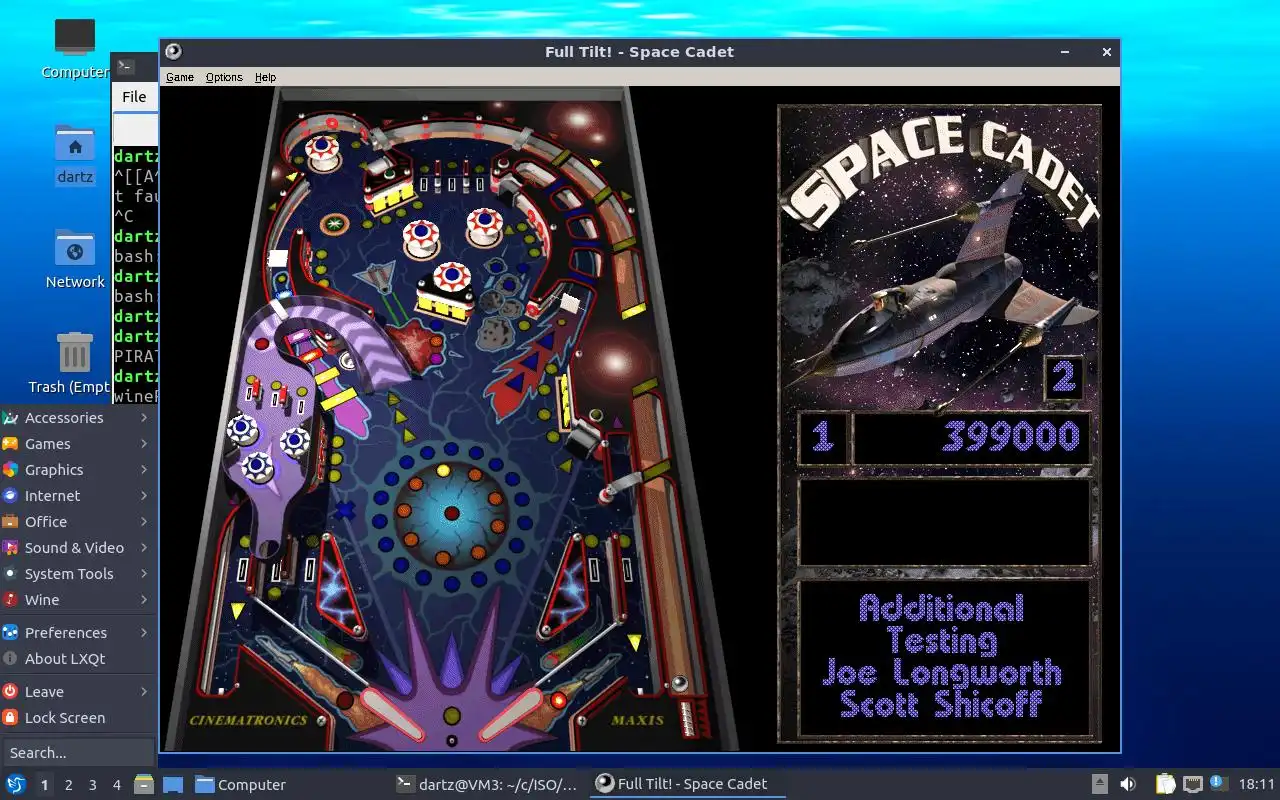Click the 'Joe Longworth' credit text
Screen dimensions: 1280x800
(941, 672)
